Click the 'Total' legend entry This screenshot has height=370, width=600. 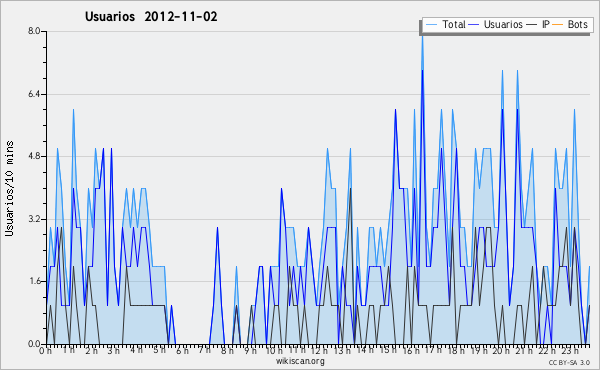pos(453,24)
